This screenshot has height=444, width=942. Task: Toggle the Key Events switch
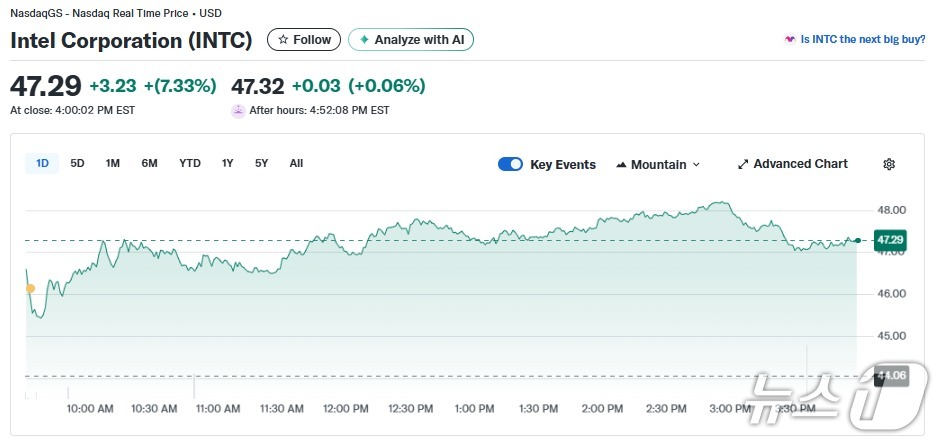click(x=510, y=164)
